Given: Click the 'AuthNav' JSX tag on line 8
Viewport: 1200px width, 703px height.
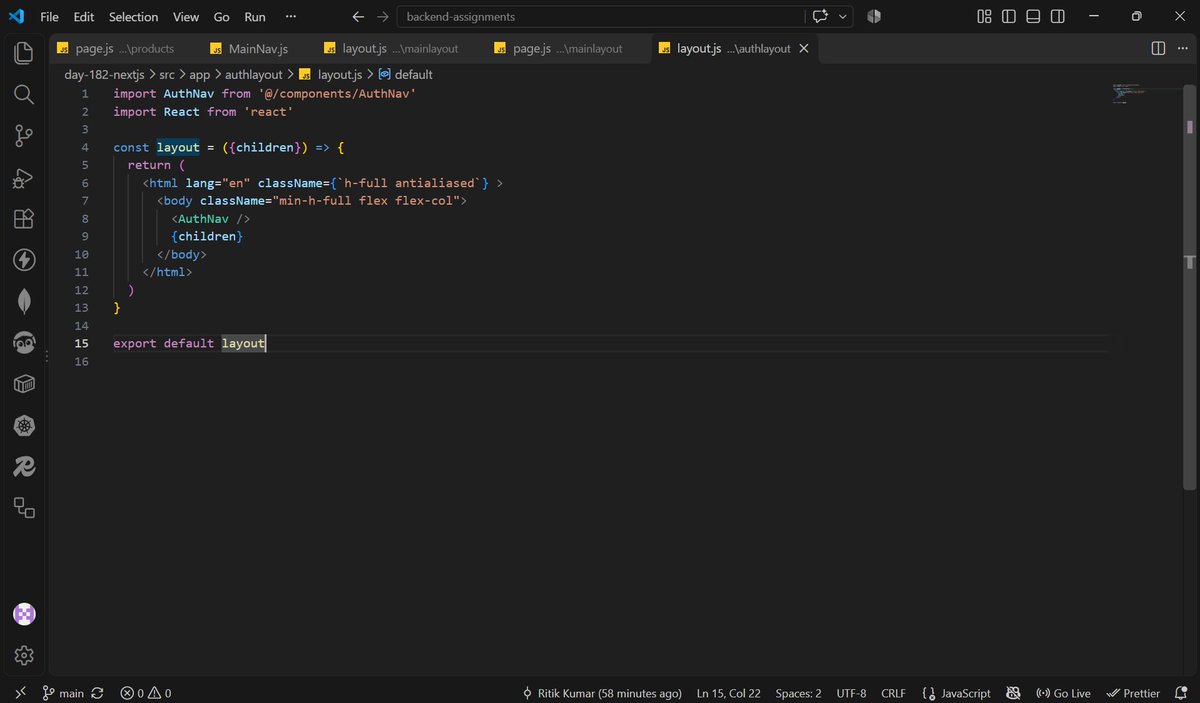Looking at the screenshot, I should (203, 218).
